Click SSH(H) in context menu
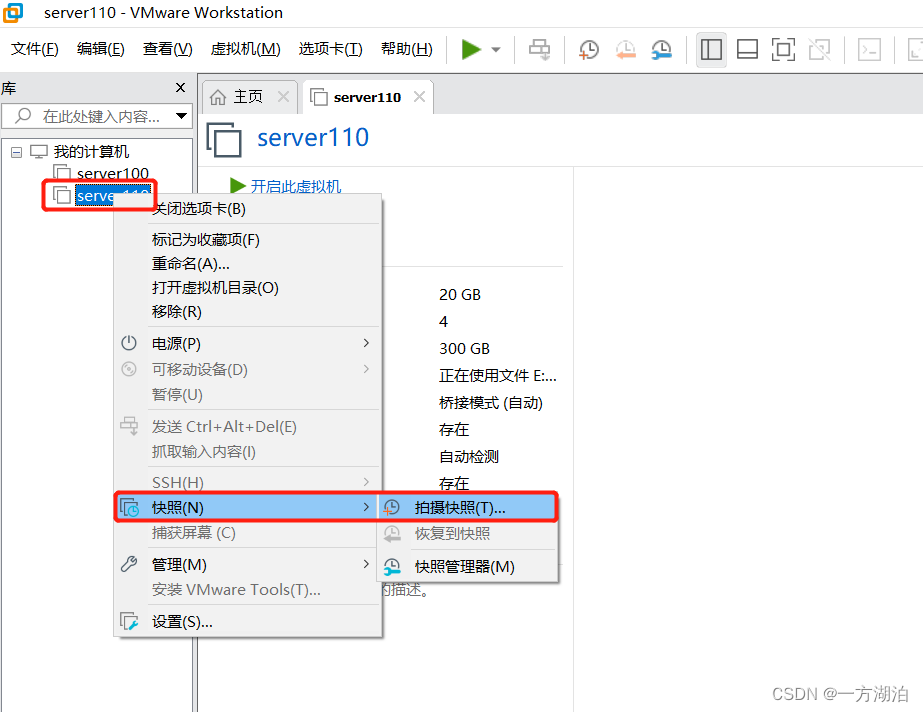Image resolution: width=923 pixels, height=712 pixels. [x=248, y=482]
